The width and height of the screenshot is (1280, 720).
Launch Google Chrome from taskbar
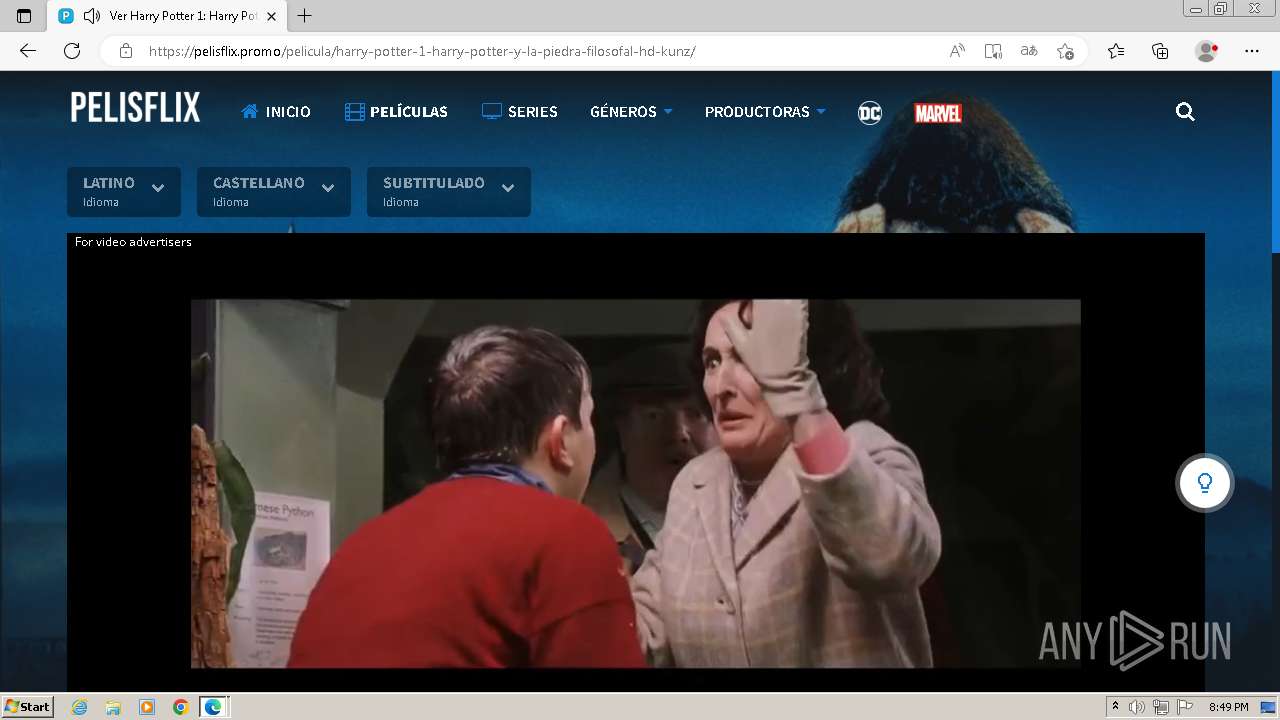pyautogui.click(x=180, y=707)
